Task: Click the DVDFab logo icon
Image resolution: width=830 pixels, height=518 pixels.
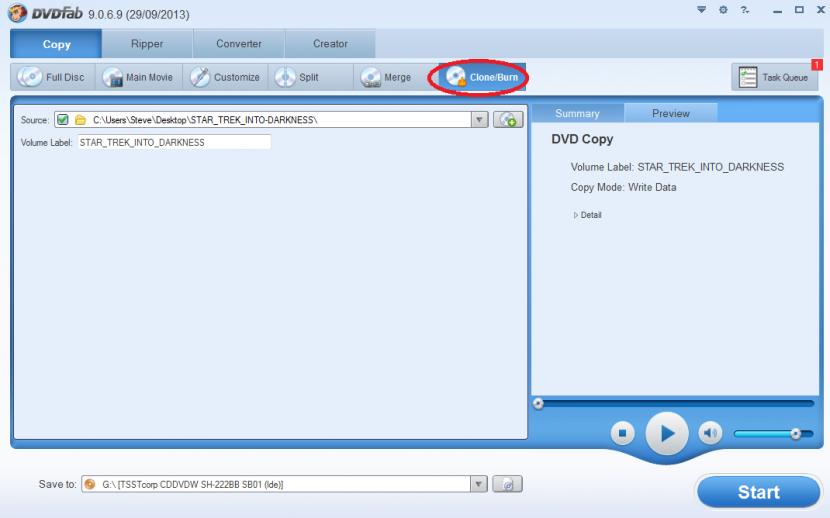Action: 17,13
